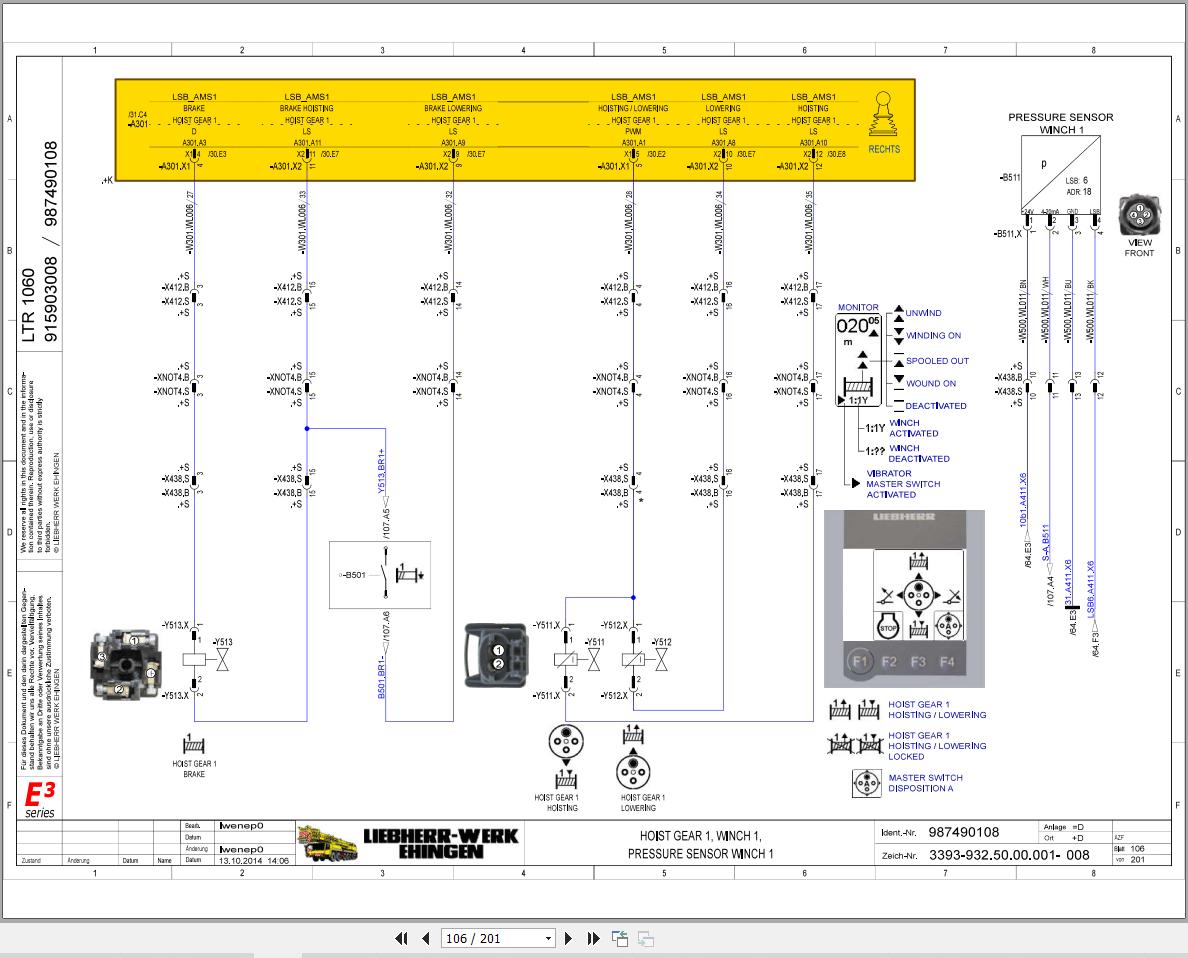This screenshot has width=1188, height=958.
Task: Open the 10b1.A411.X6 reference link
Action: pyautogui.click(x=1023, y=499)
